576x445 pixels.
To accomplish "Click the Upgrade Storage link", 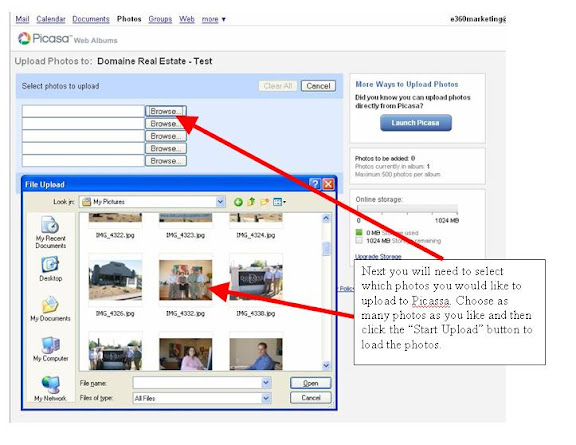I will 378,256.
